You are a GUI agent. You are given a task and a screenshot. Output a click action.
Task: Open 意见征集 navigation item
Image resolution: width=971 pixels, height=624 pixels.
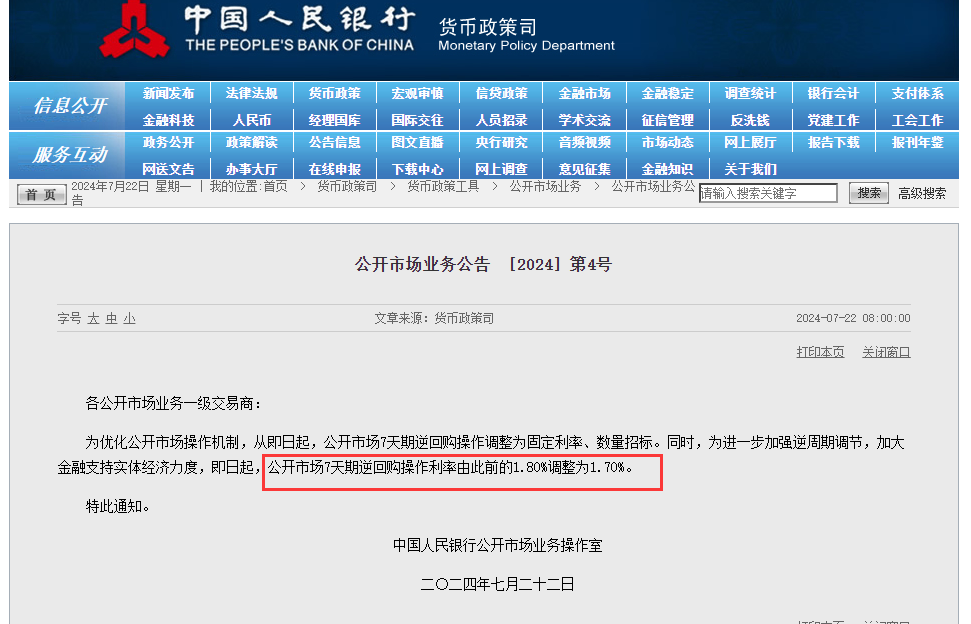(585, 169)
